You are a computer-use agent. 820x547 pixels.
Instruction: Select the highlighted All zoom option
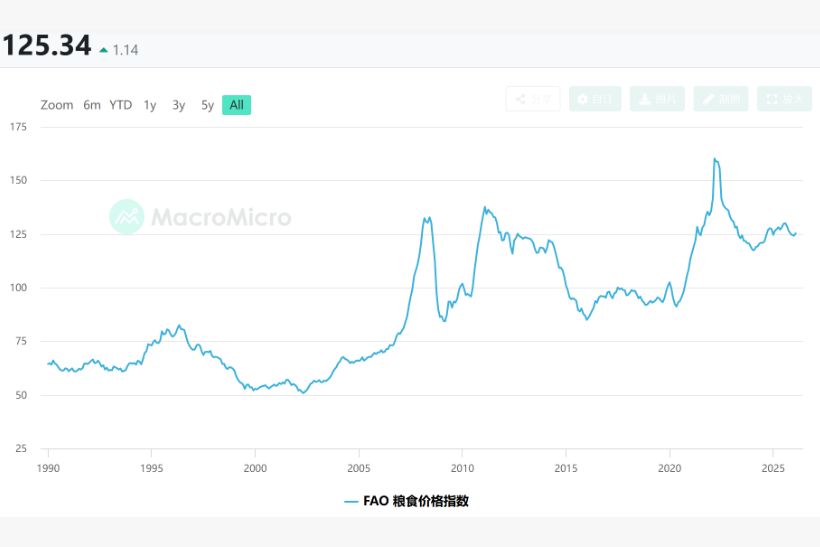[x=236, y=105]
